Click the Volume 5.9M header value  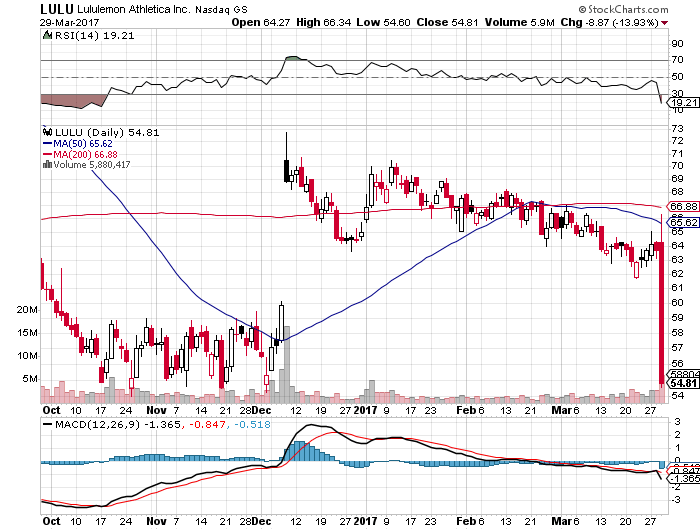[520, 22]
